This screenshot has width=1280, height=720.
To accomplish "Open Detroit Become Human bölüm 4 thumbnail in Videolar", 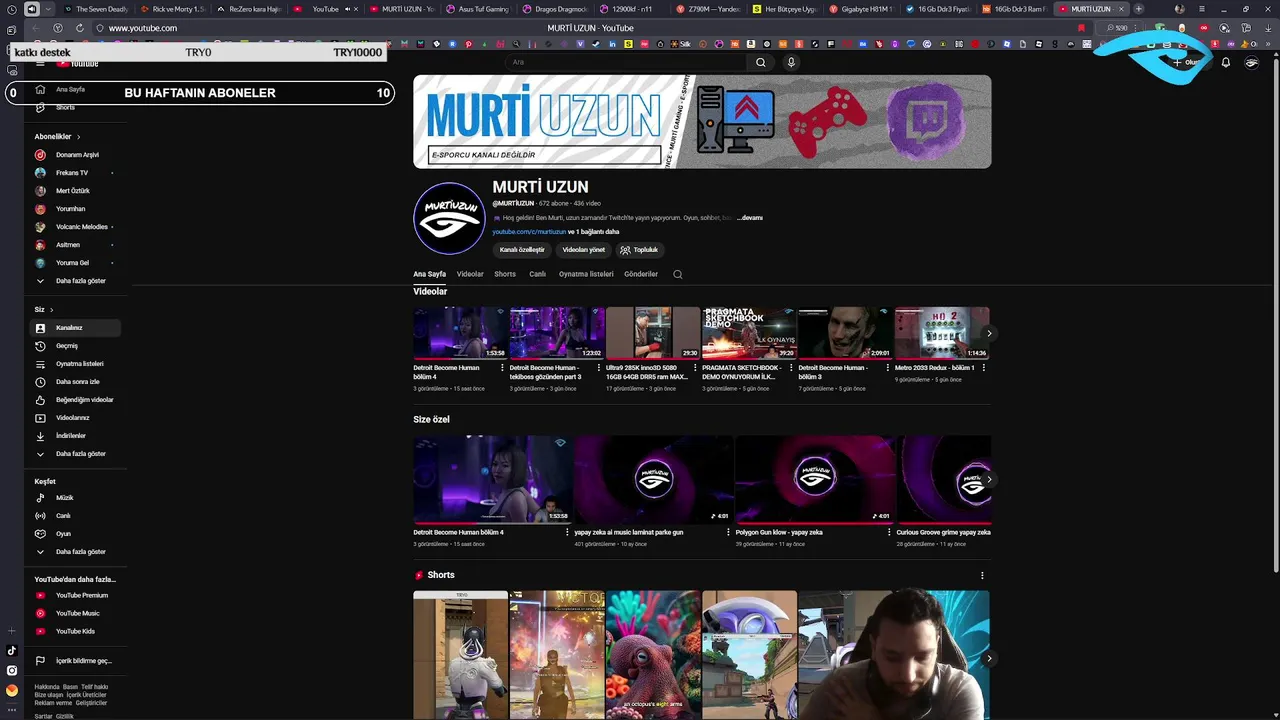I will 460,333.
